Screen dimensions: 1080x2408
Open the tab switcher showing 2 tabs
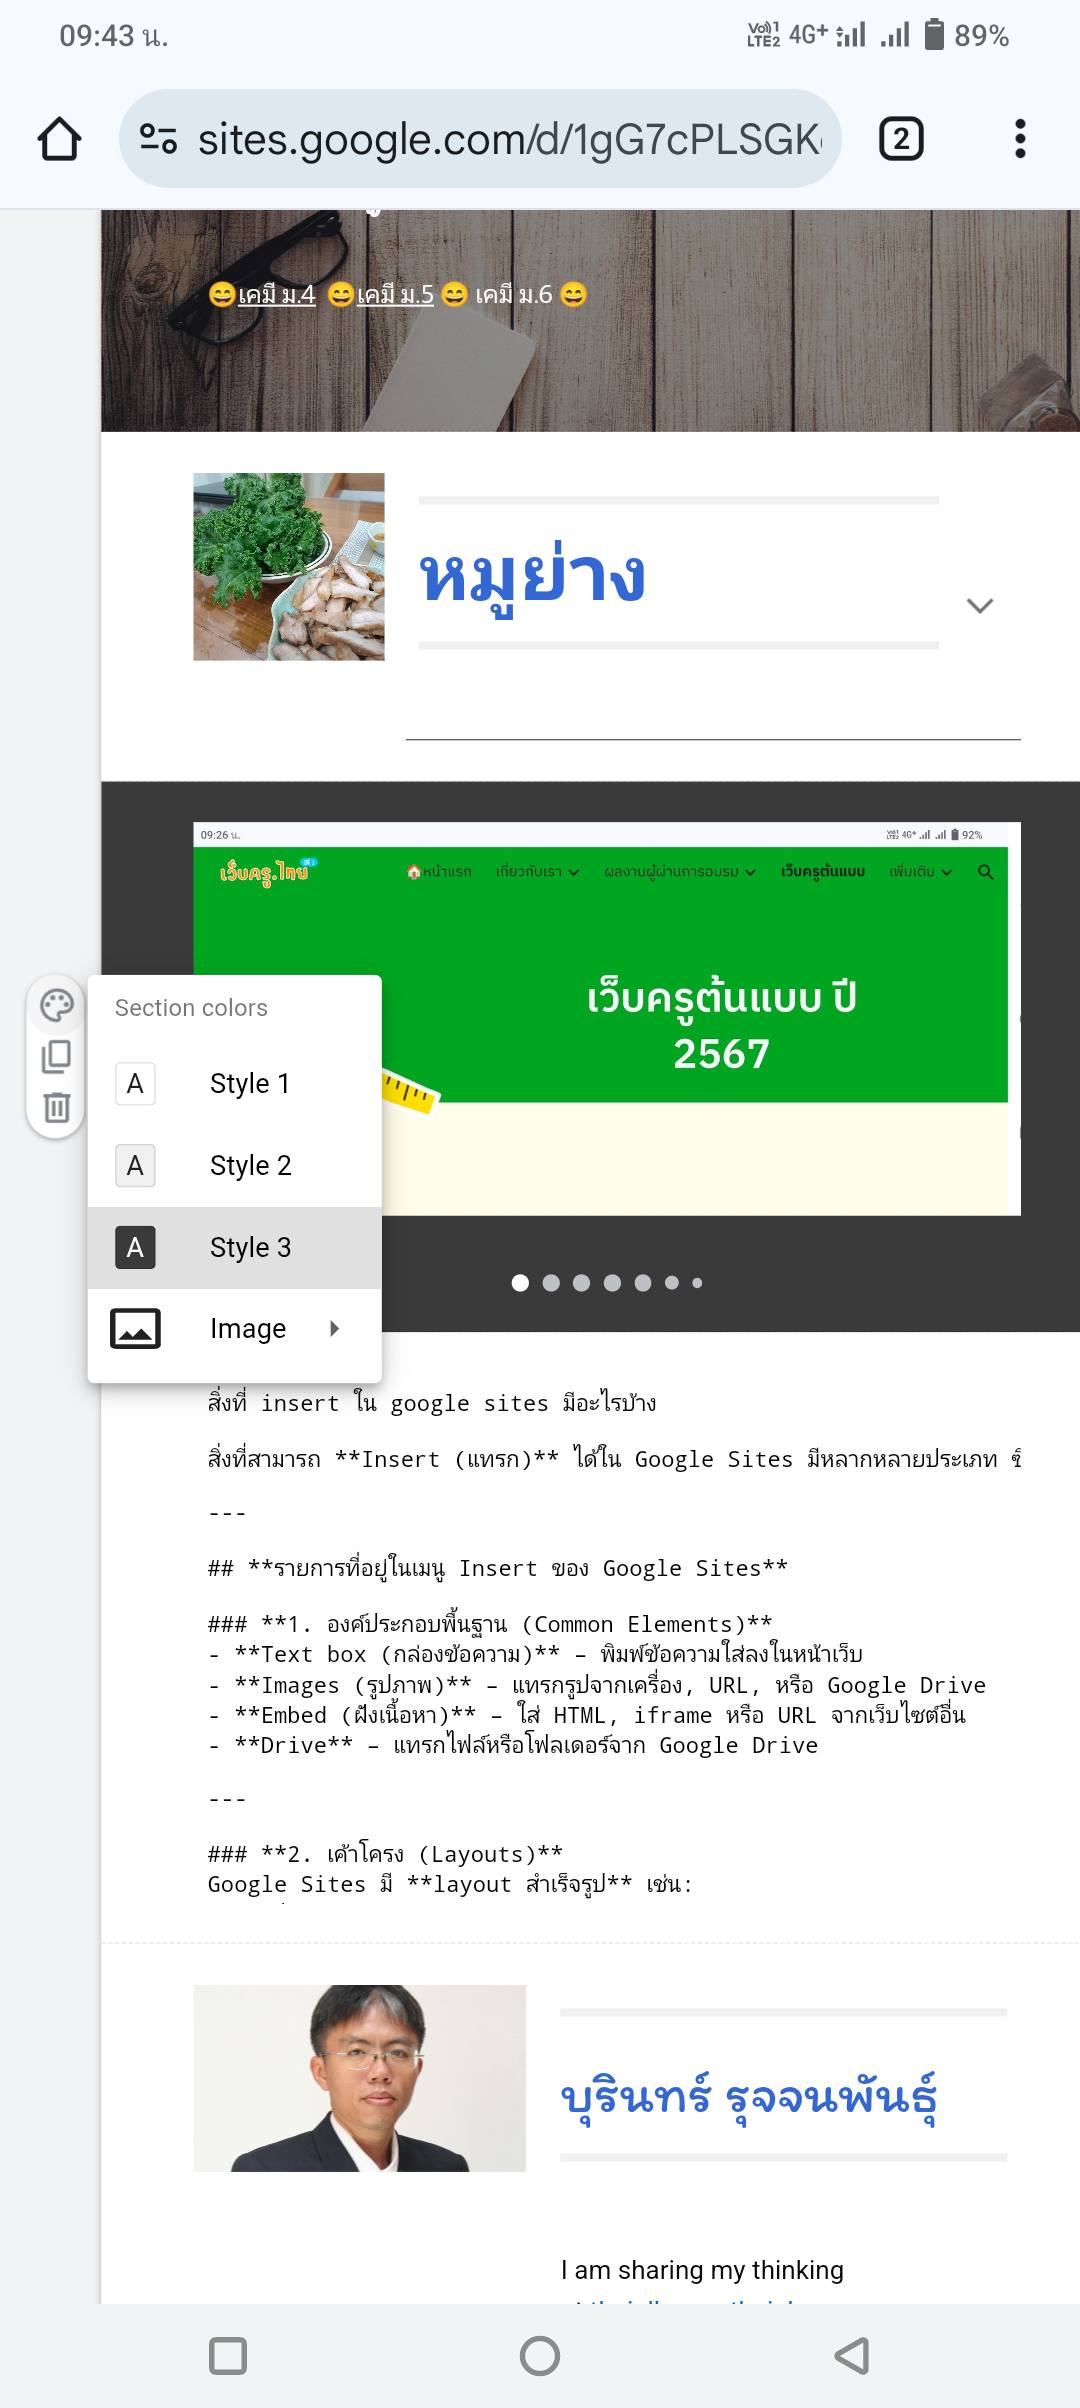coord(900,139)
